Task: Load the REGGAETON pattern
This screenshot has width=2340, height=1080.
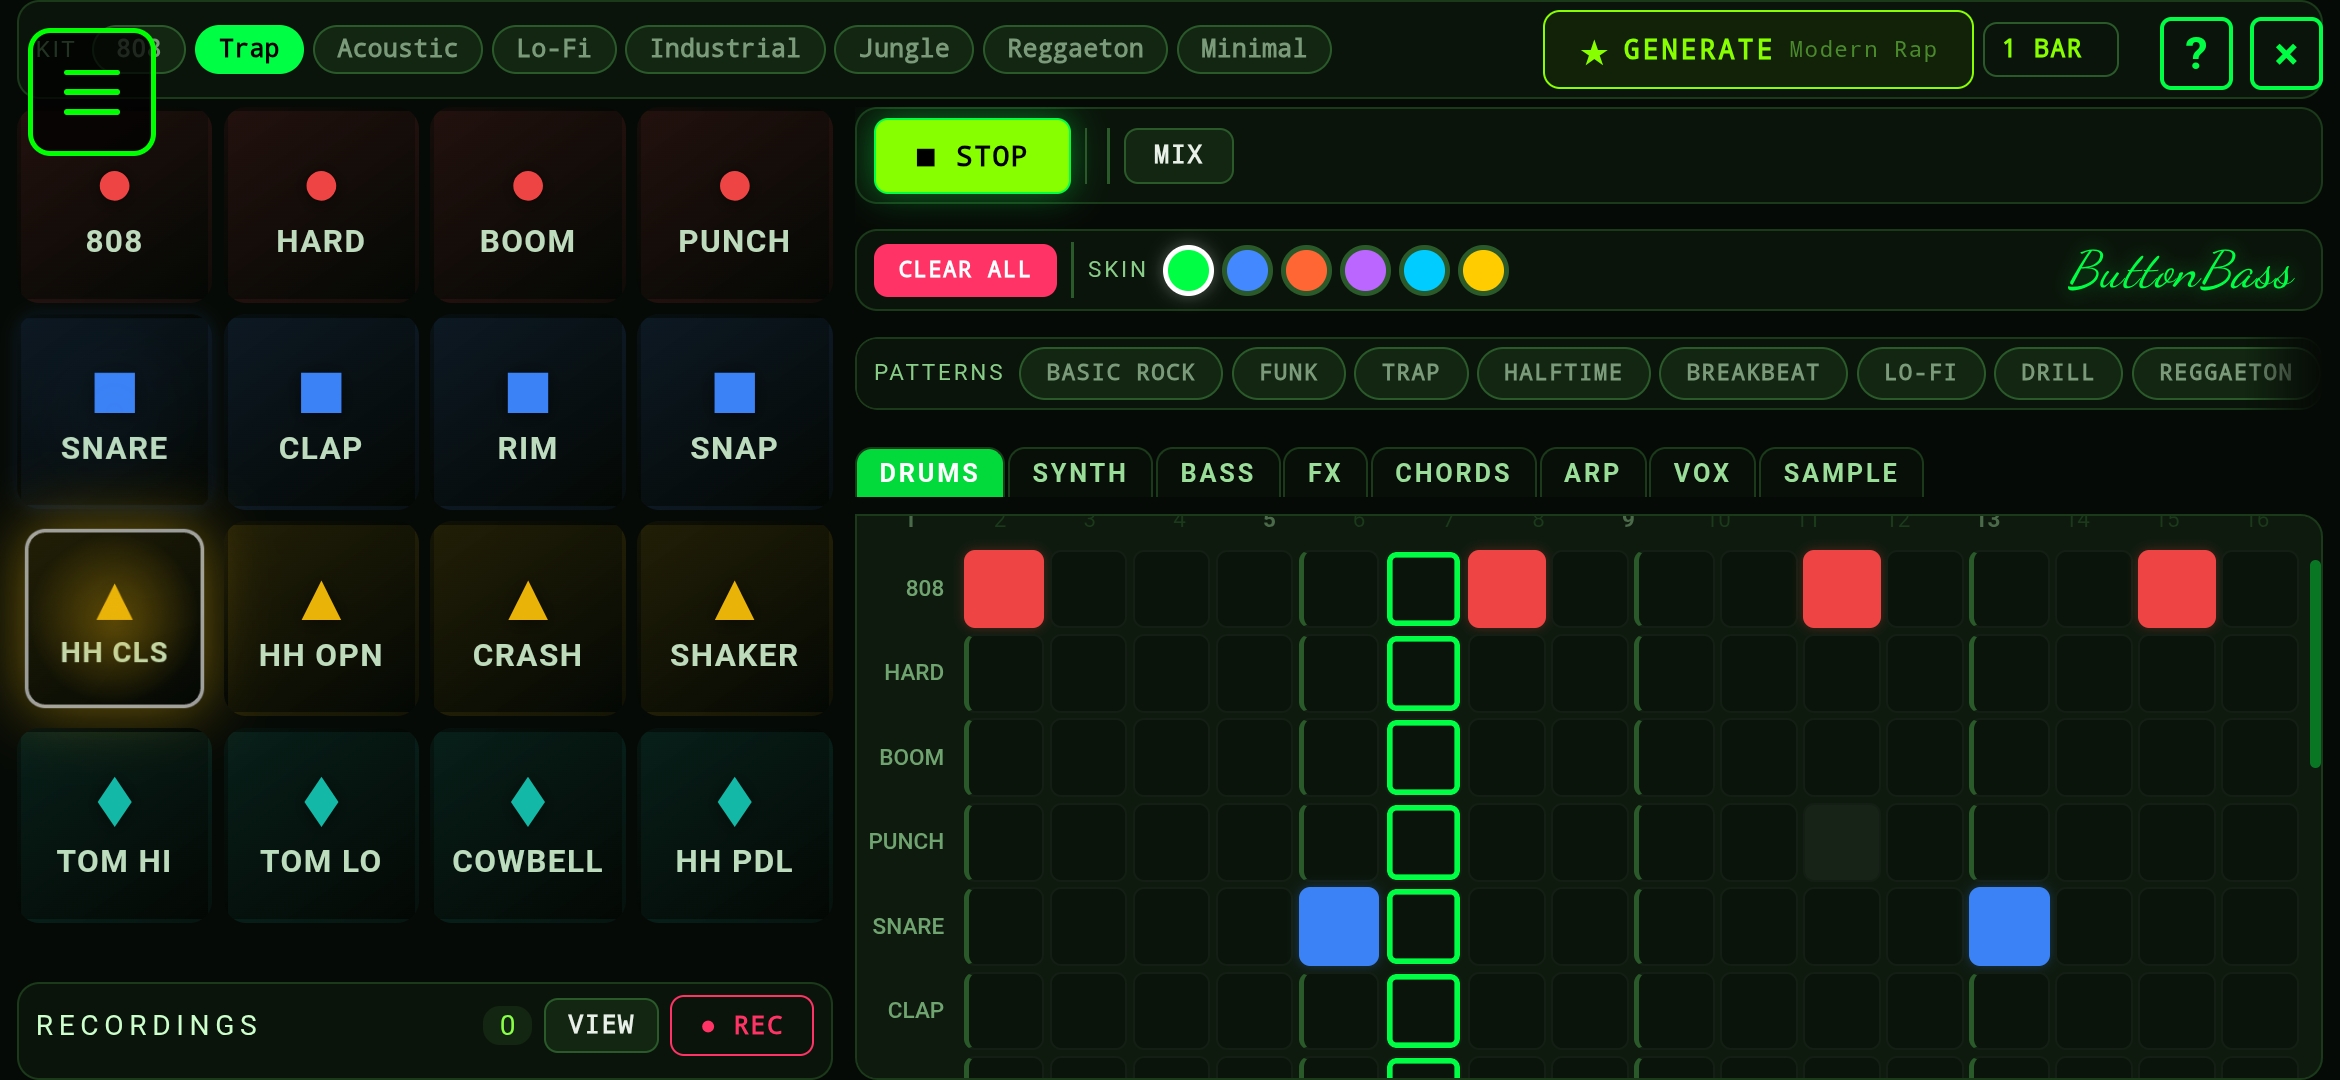Action: pos(2225,373)
